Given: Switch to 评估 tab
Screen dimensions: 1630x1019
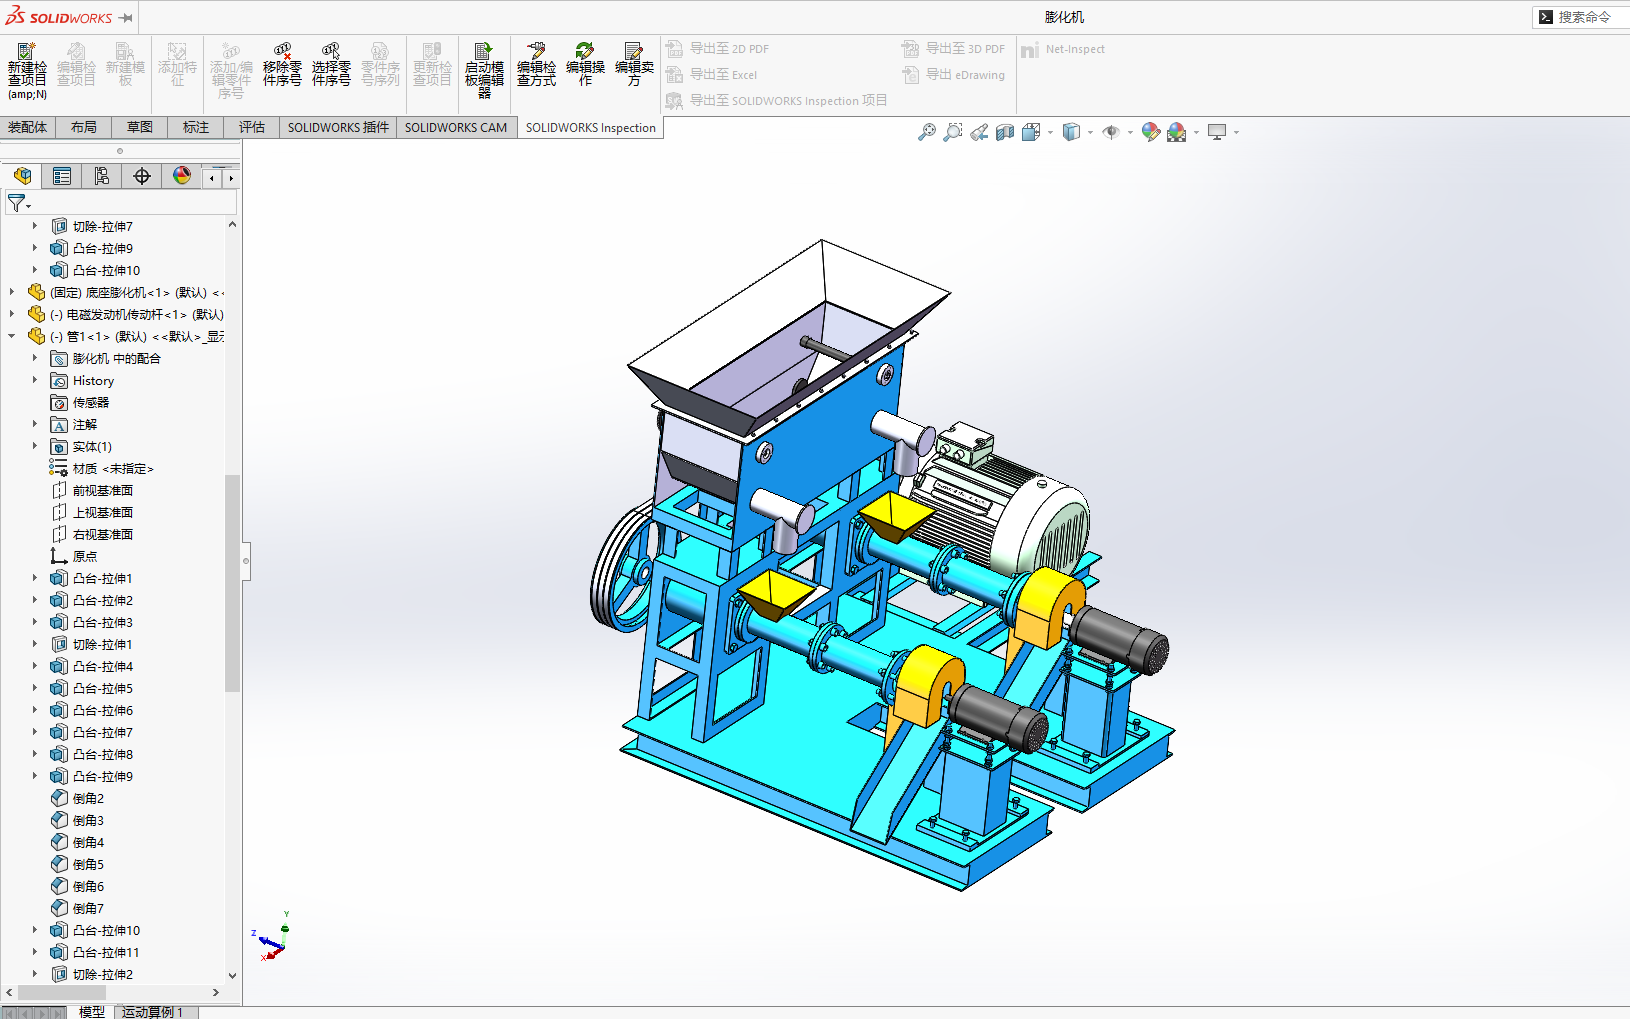Looking at the screenshot, I should (x=252, y=127).
